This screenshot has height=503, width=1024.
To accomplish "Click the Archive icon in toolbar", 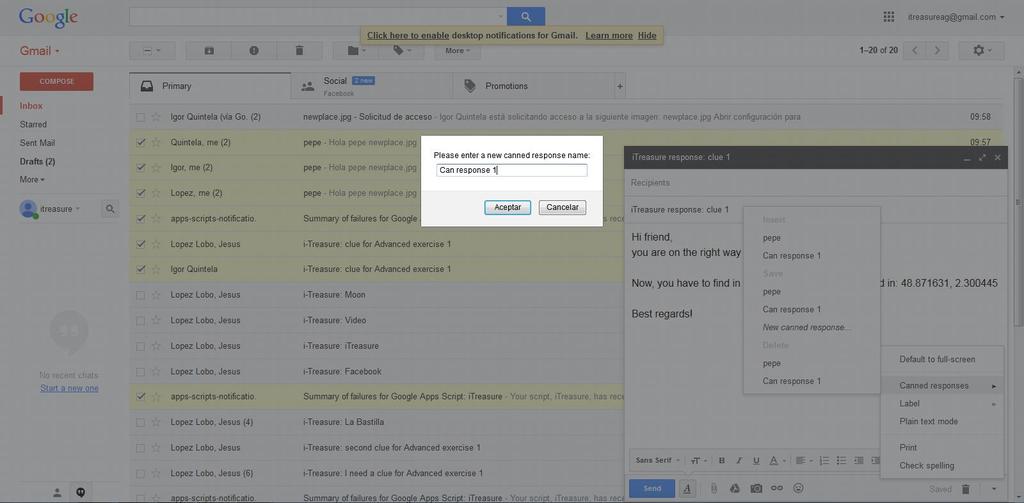I will coord(209,50).
